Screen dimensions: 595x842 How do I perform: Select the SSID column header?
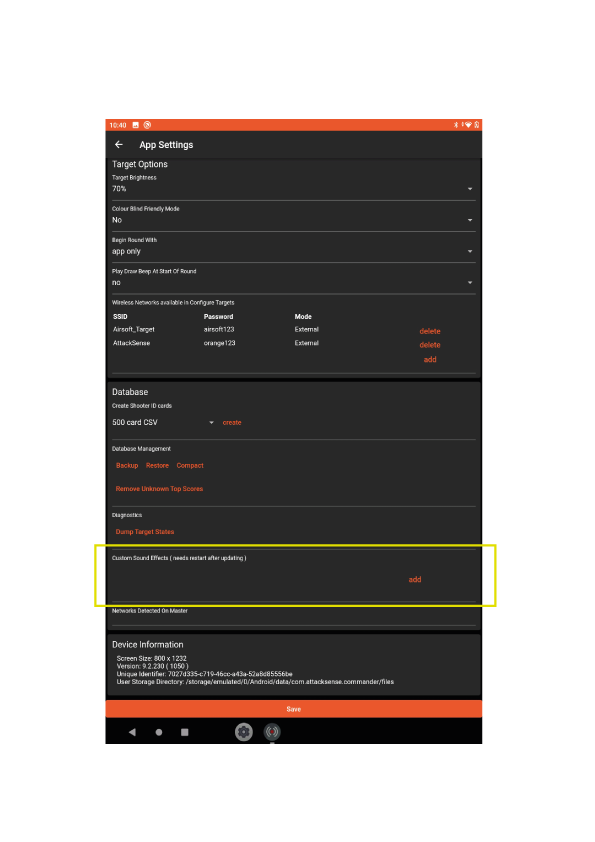pos(120,317)
